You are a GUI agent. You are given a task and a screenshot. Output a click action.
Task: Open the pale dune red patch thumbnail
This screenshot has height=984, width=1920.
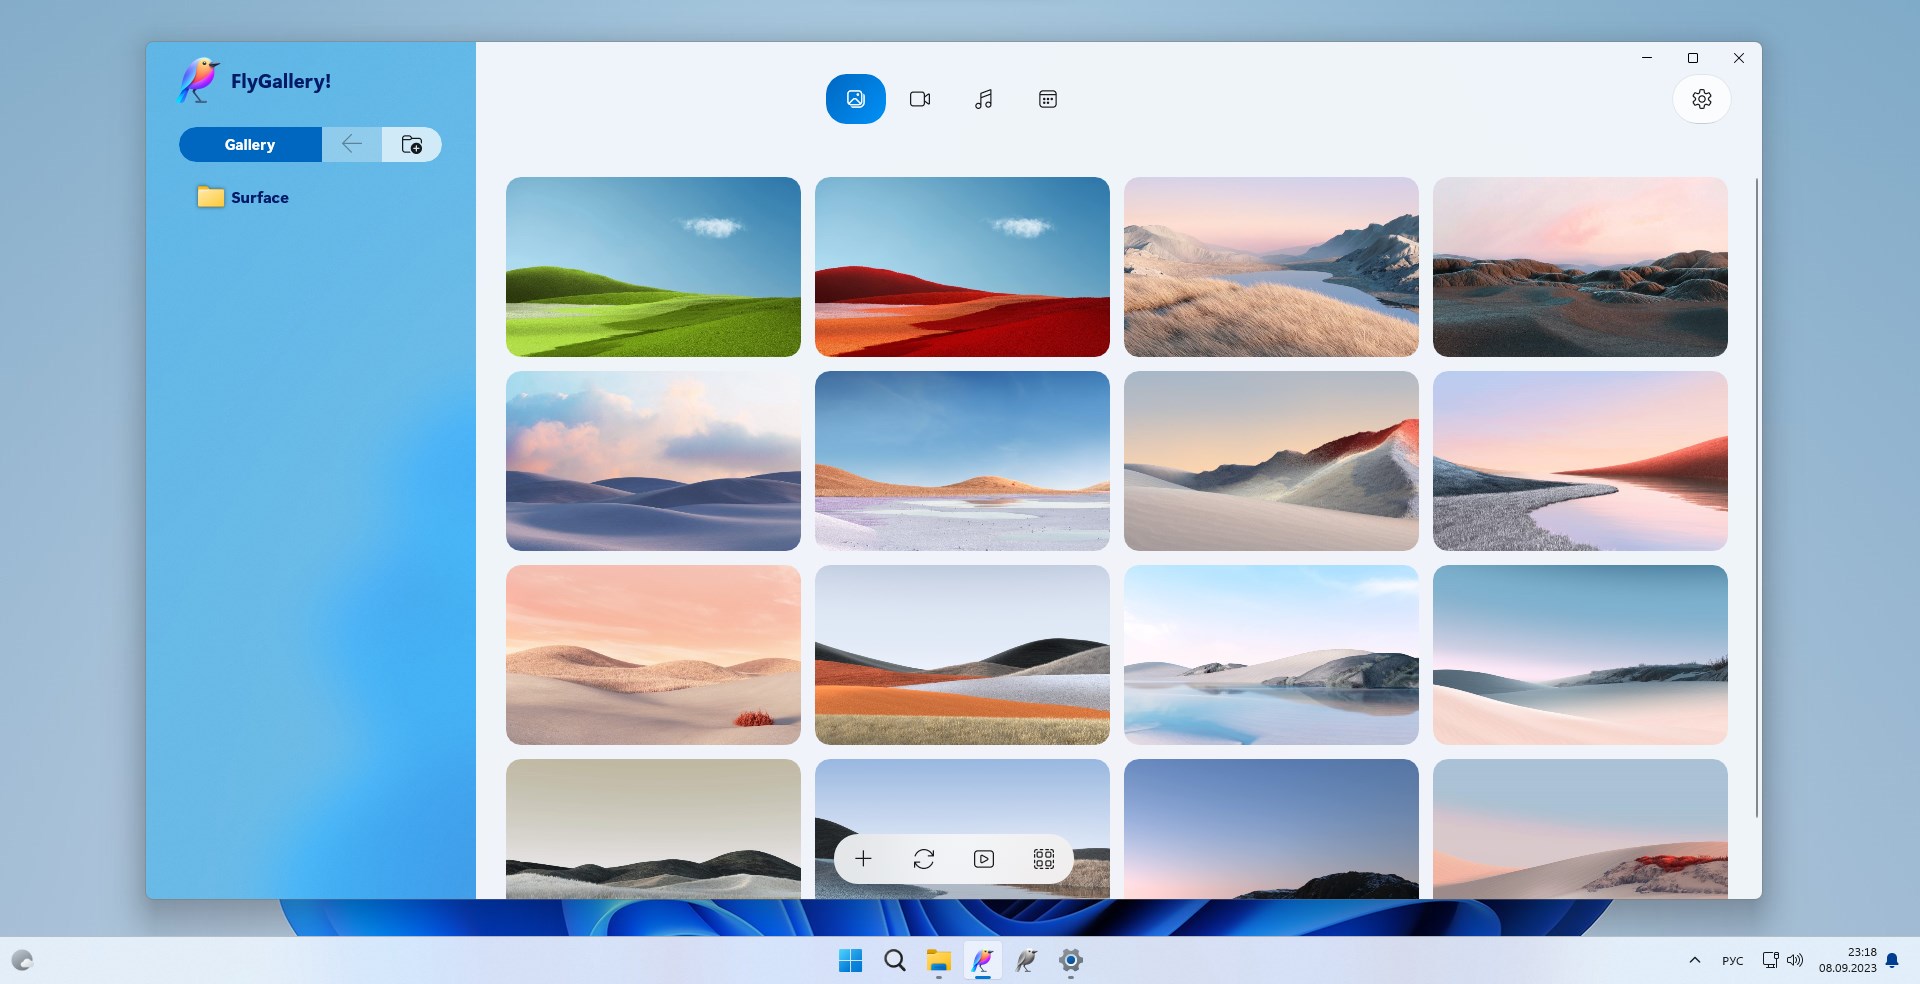point(1580,828)
